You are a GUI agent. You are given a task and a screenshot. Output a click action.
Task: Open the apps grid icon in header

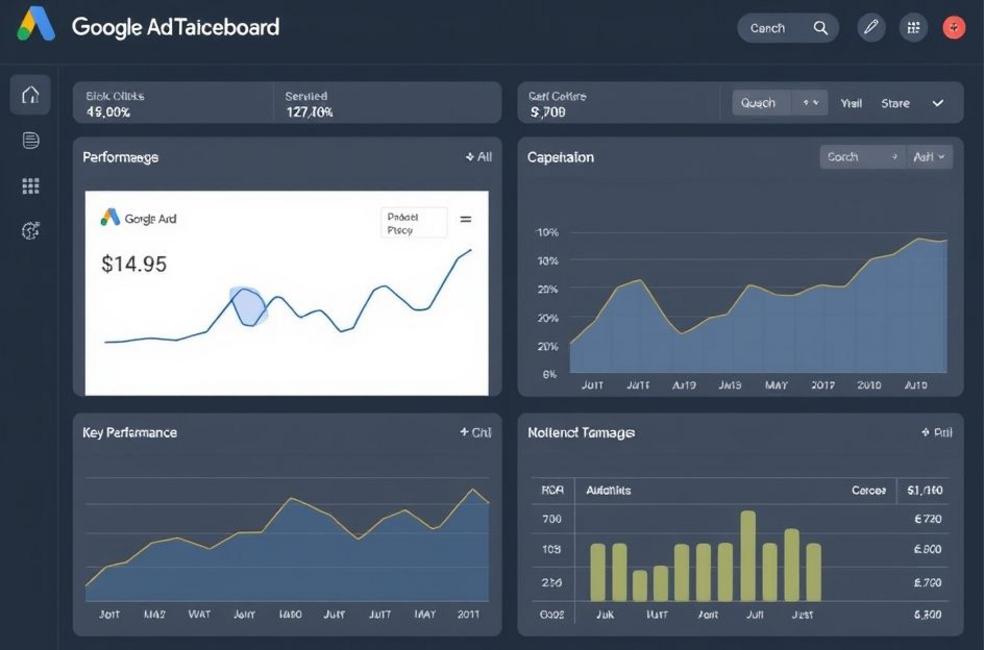pyautogui.click(x=912, y=28)
